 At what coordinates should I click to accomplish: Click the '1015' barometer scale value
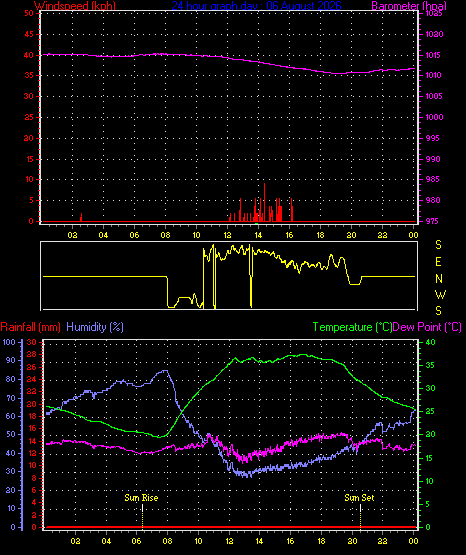coord(434,55)
